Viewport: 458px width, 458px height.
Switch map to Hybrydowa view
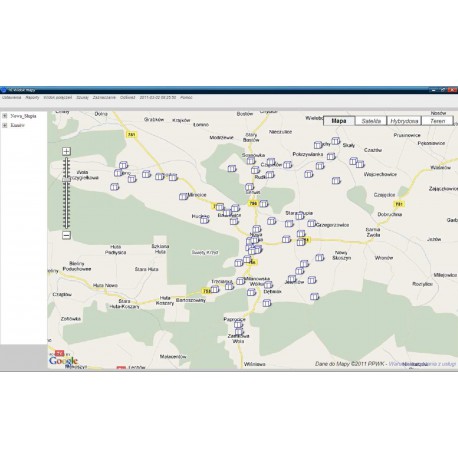coord(404,121)
